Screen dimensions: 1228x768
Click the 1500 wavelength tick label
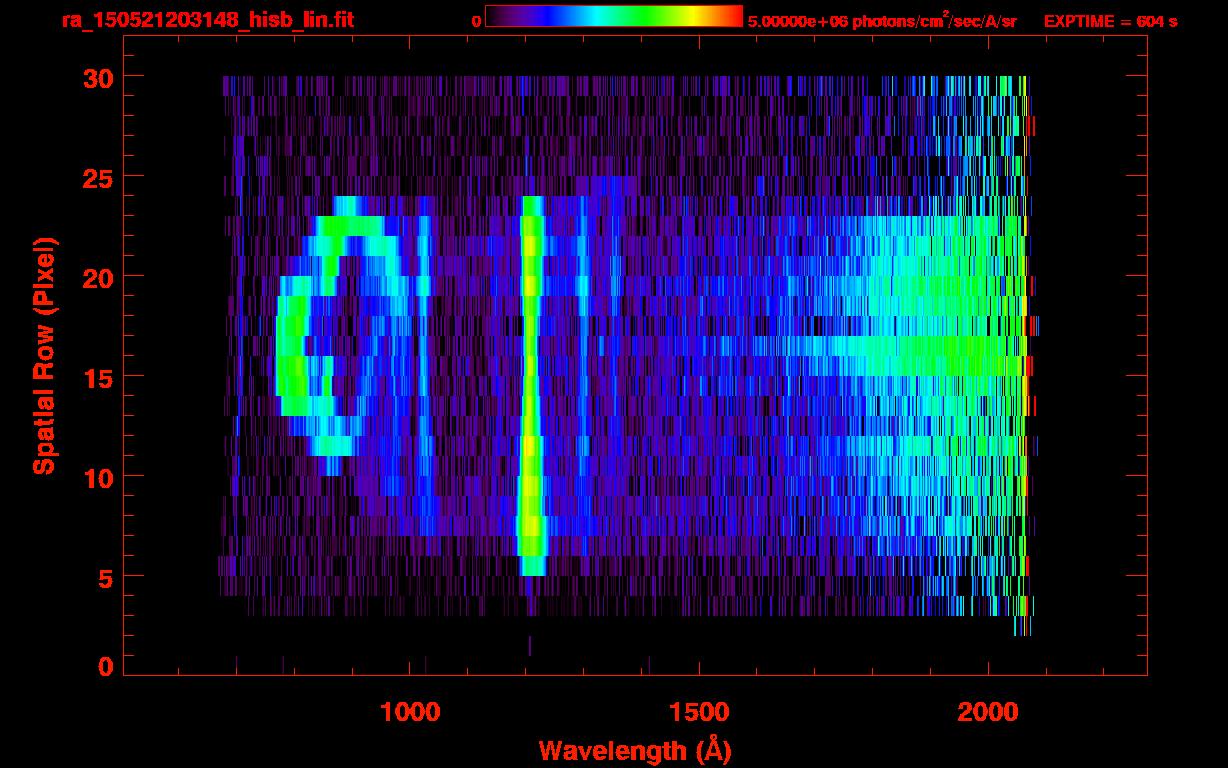click(699, 712)
